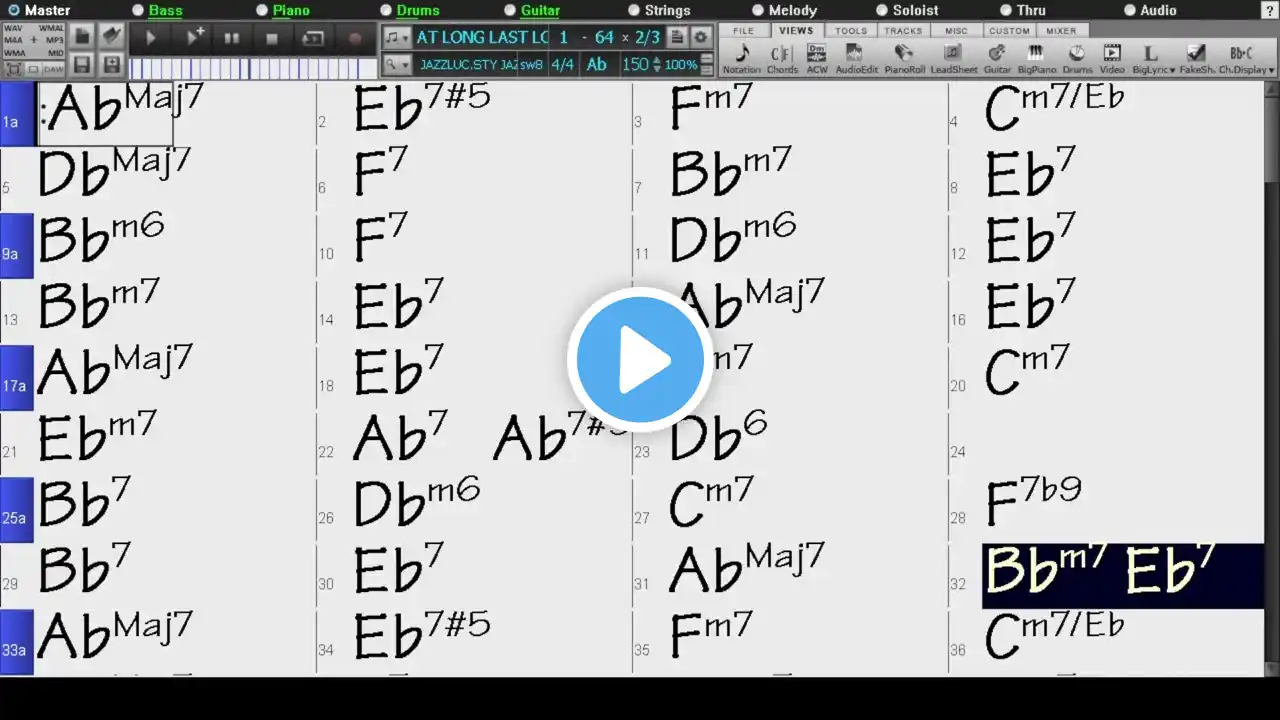Click the tempo 150 spinner arrows
1280x720 pixels.
tap(656, 64)
